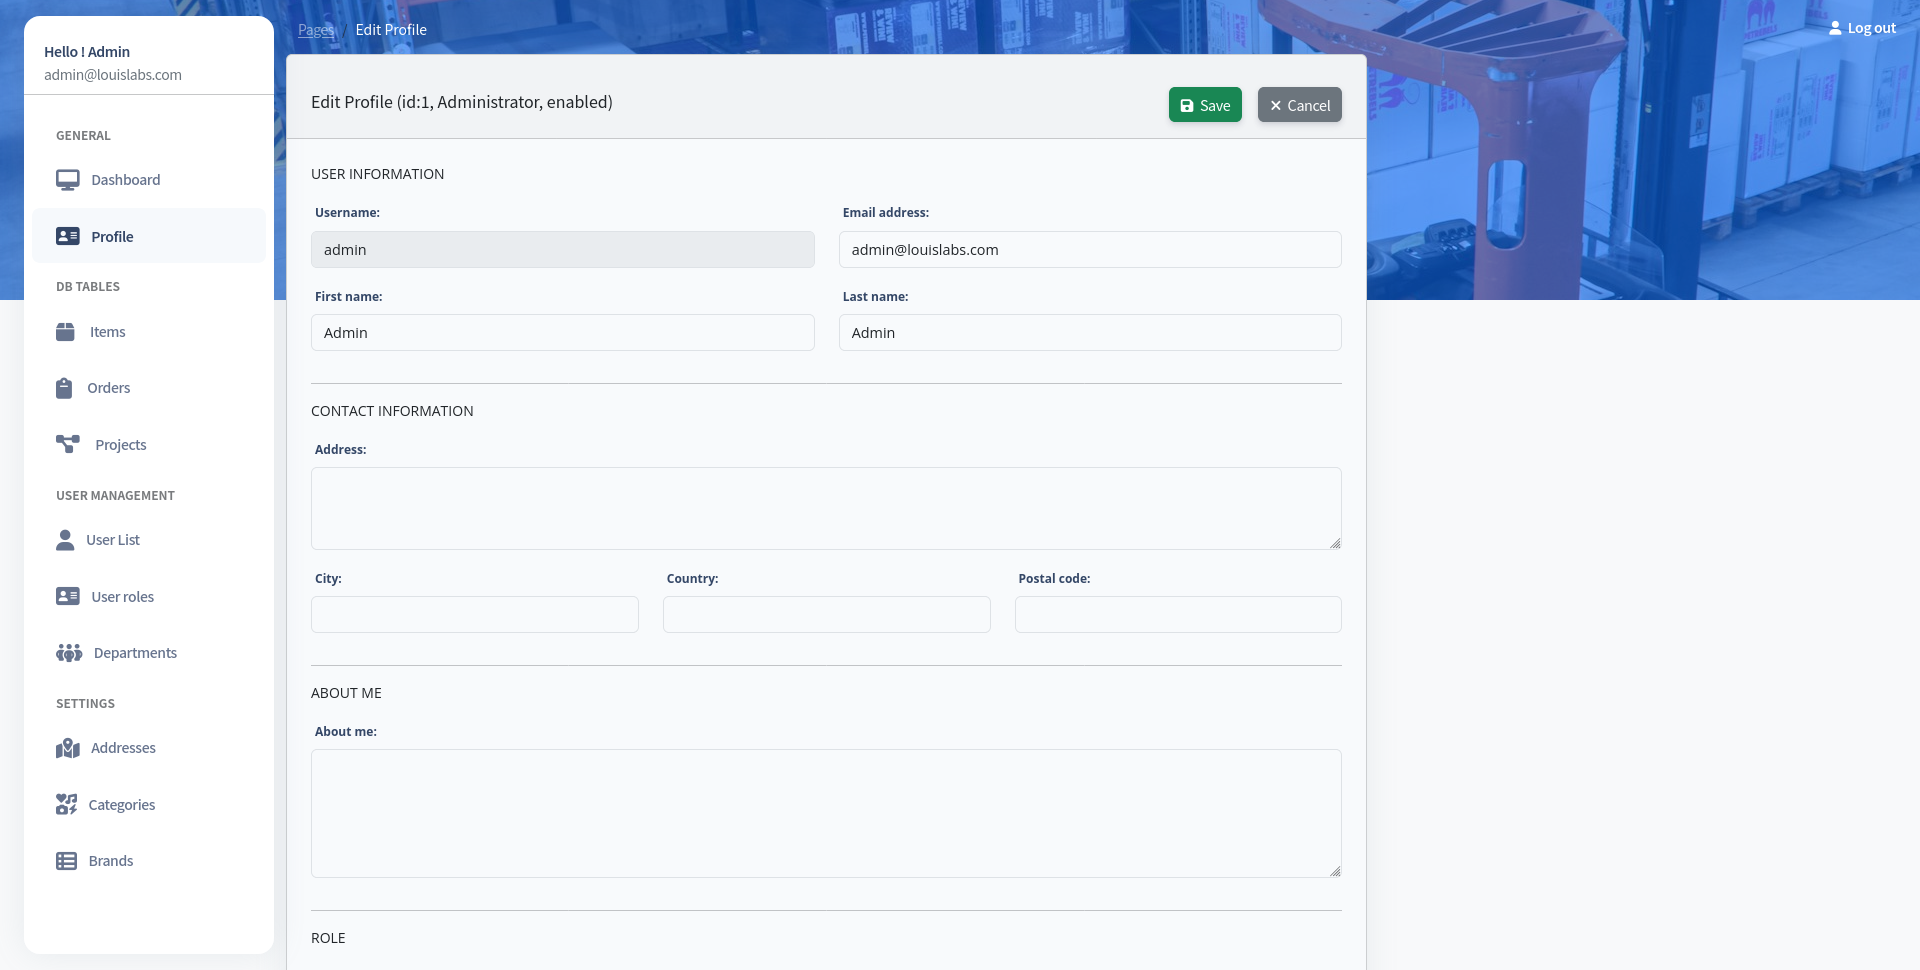Focus the Email address field
The image size is (1920, 970).
[1090, 250]
